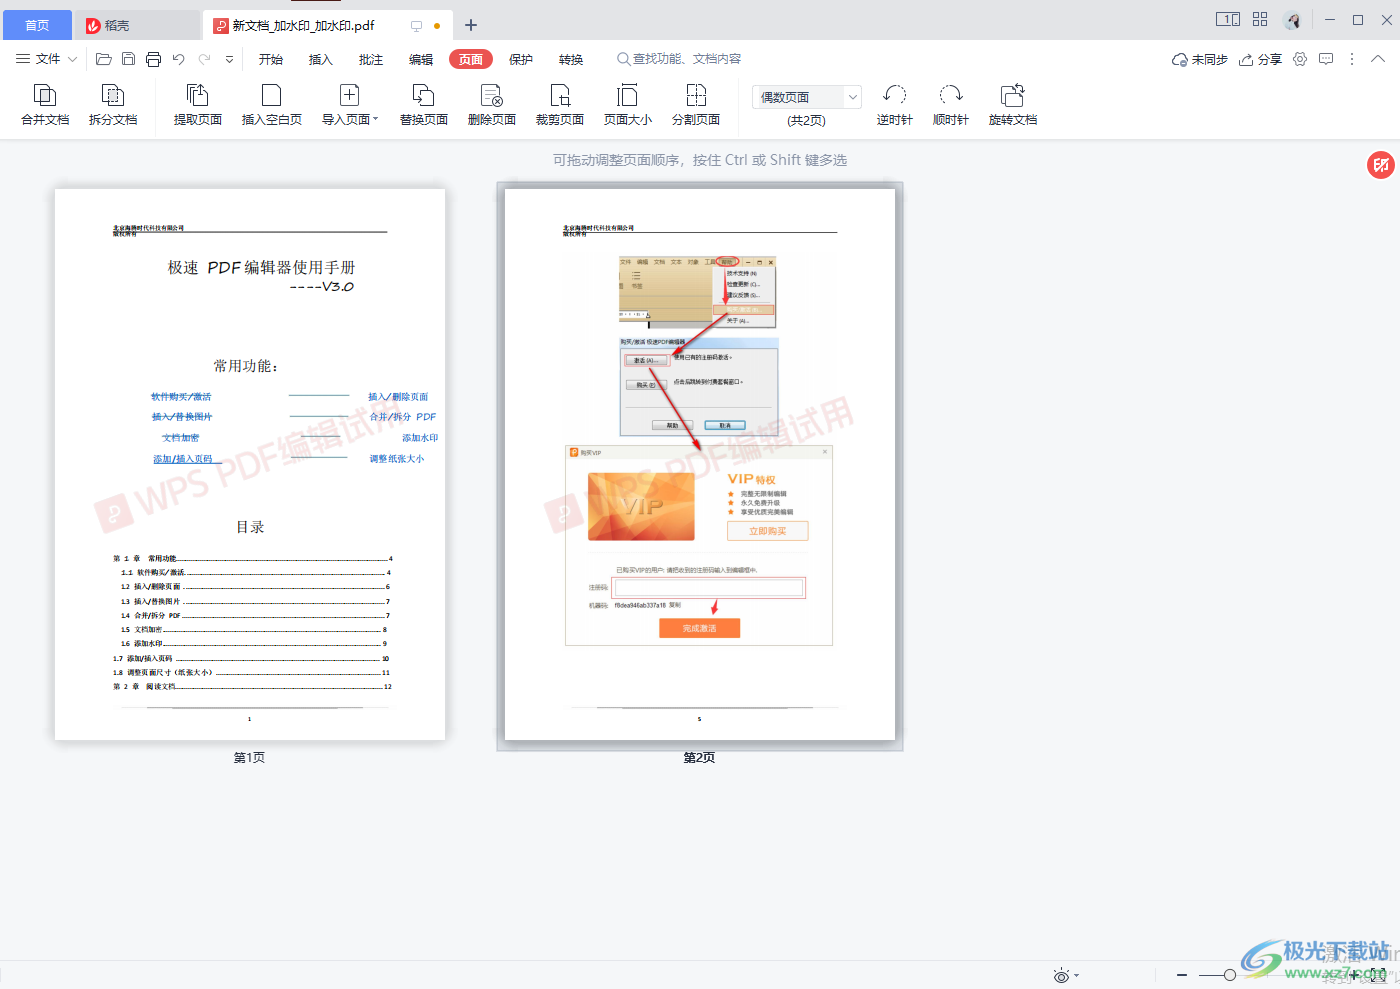The image size is (1400, 989).
Task: Click the search box 查找功能、文档内容
Action: tap(680, 59)
